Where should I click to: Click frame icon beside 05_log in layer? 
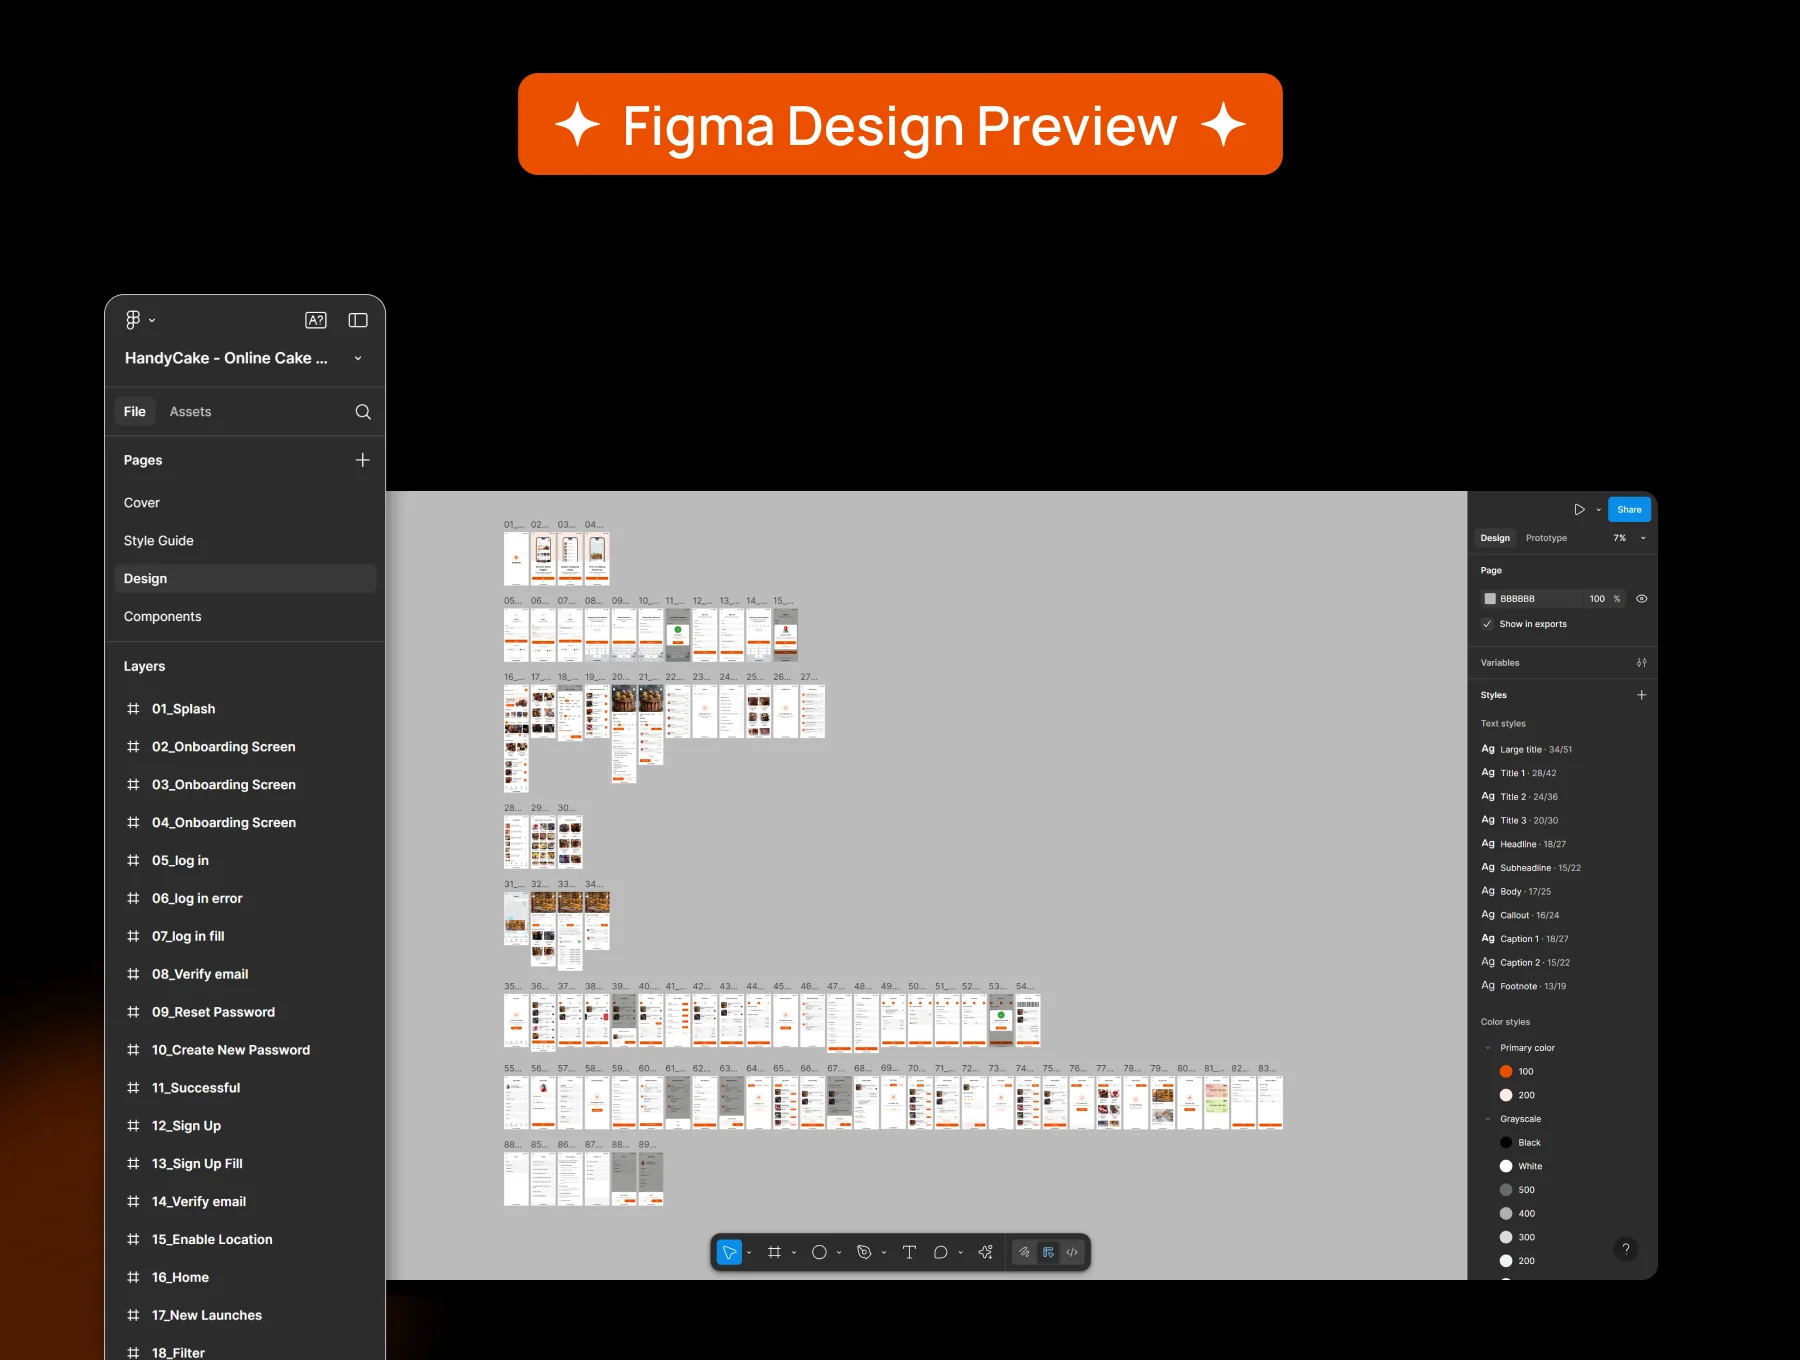133,861
